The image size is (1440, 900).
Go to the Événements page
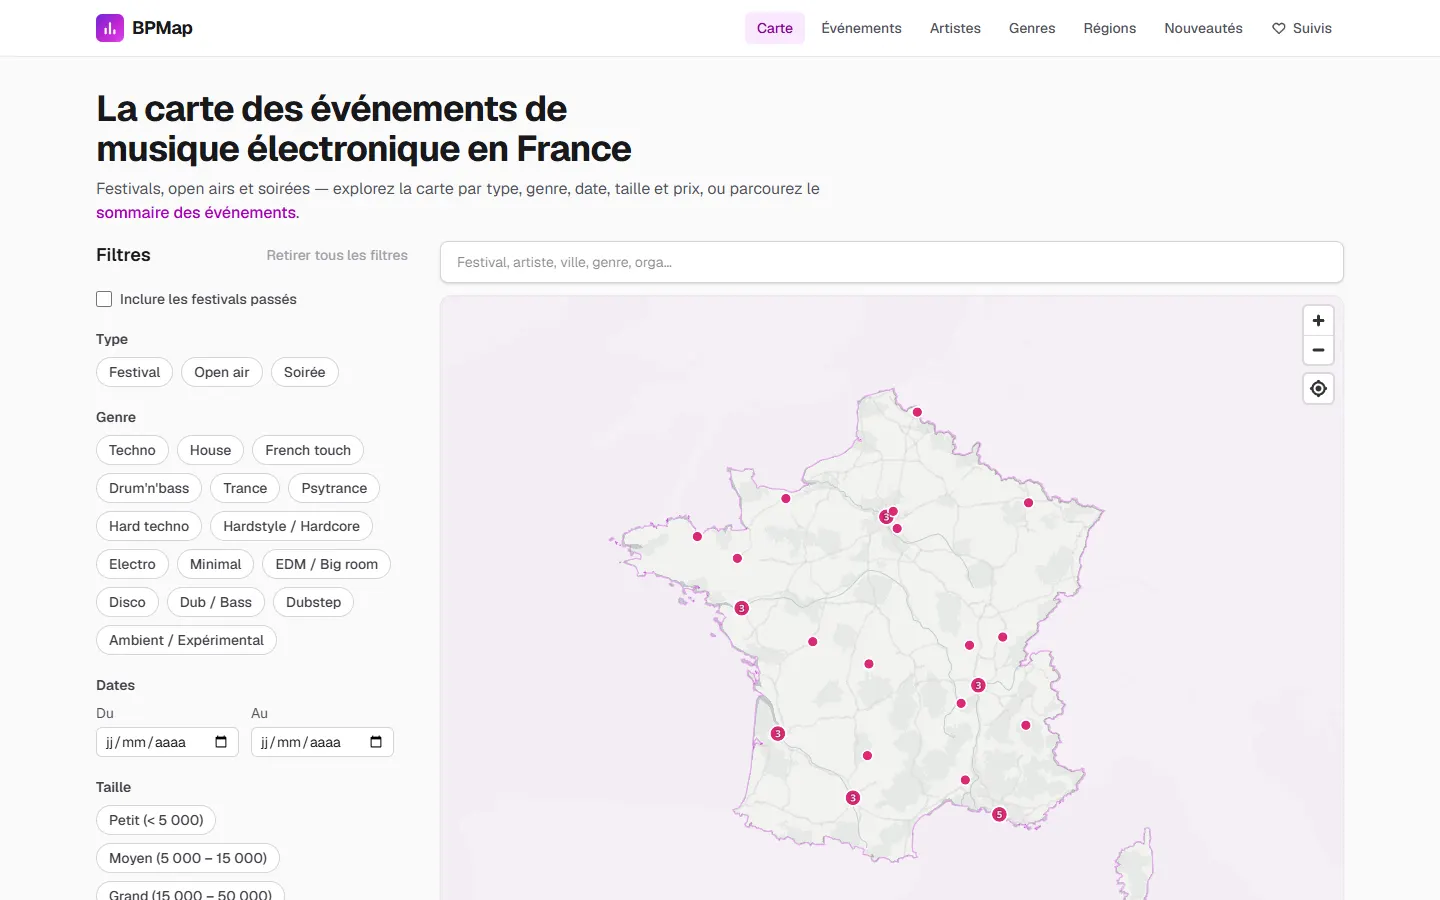coord(861,28)
